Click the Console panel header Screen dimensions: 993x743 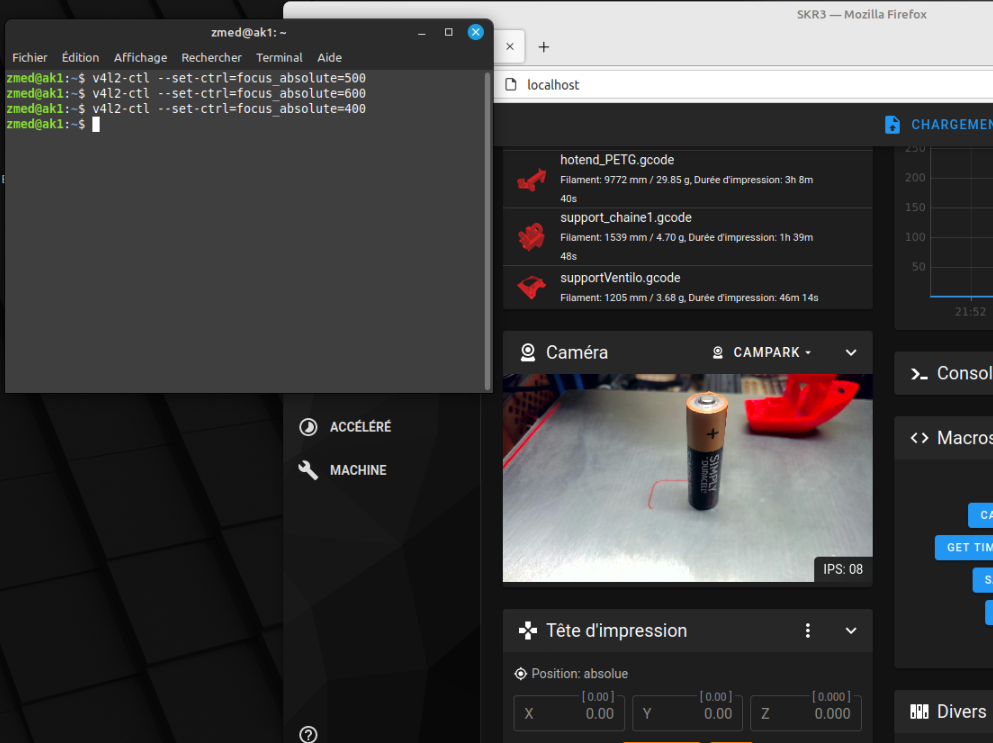click(944, 374)
